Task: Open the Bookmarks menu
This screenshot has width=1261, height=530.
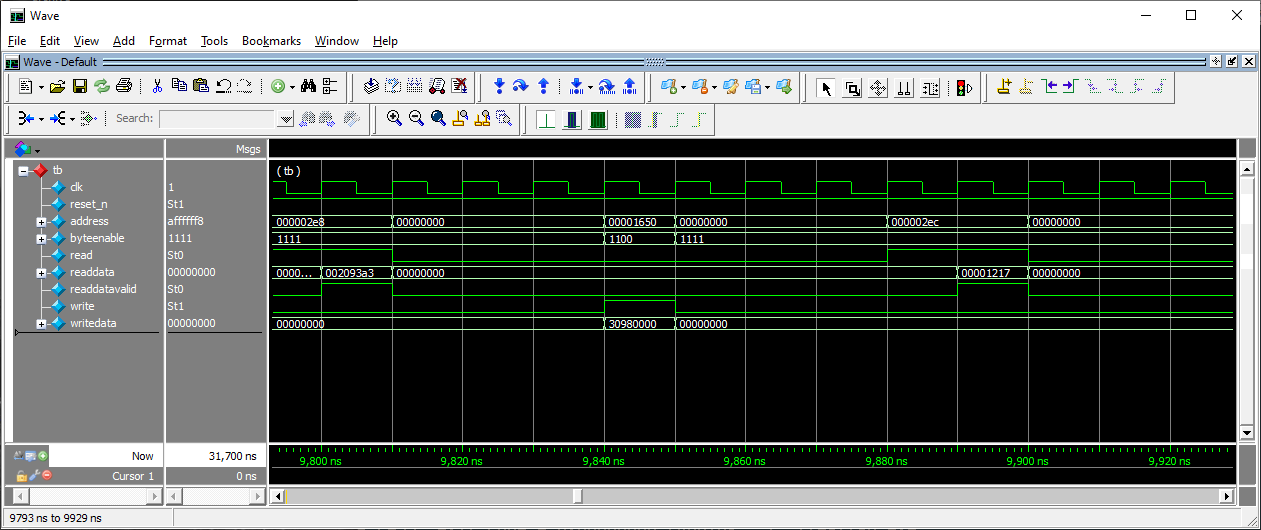Action: tap(271, 41)
